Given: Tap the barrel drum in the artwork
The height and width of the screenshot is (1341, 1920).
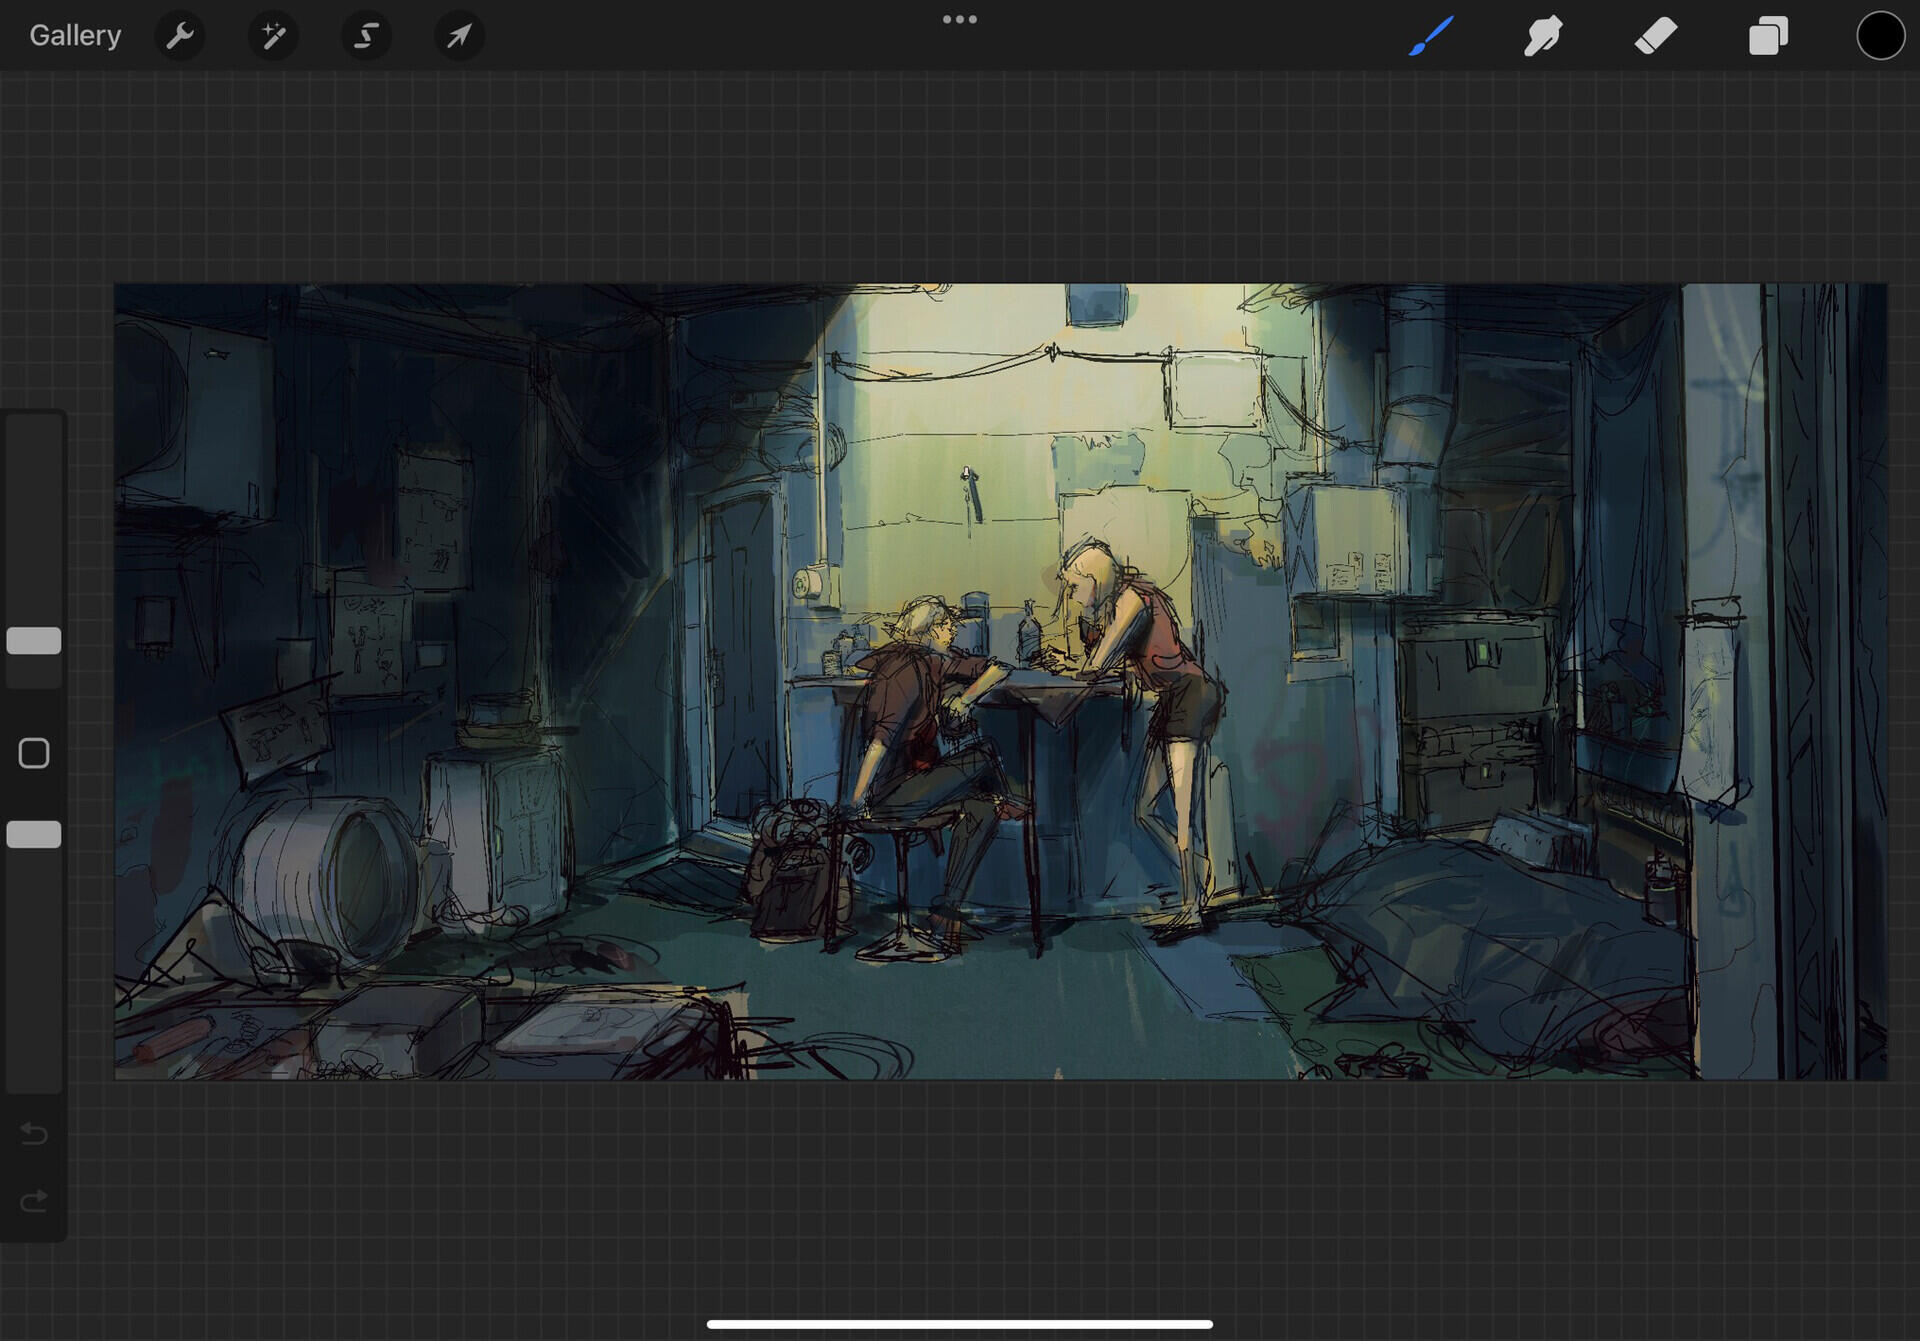Looking at the screenshot, I should (x=325, y=880).
